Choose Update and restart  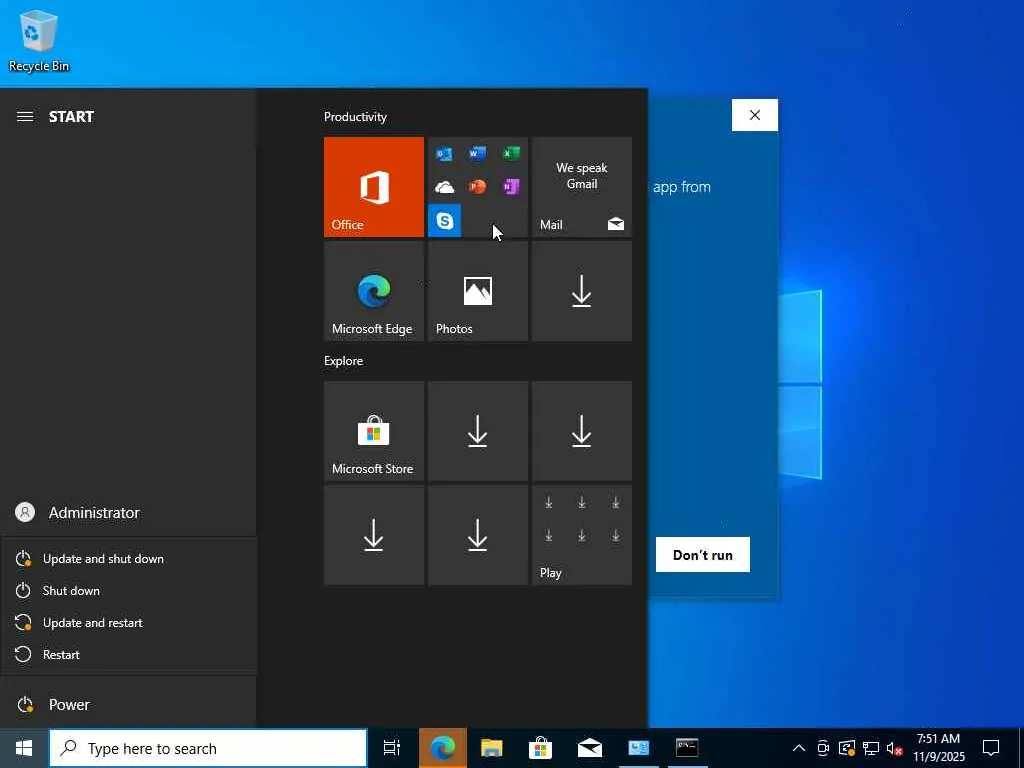128,622
